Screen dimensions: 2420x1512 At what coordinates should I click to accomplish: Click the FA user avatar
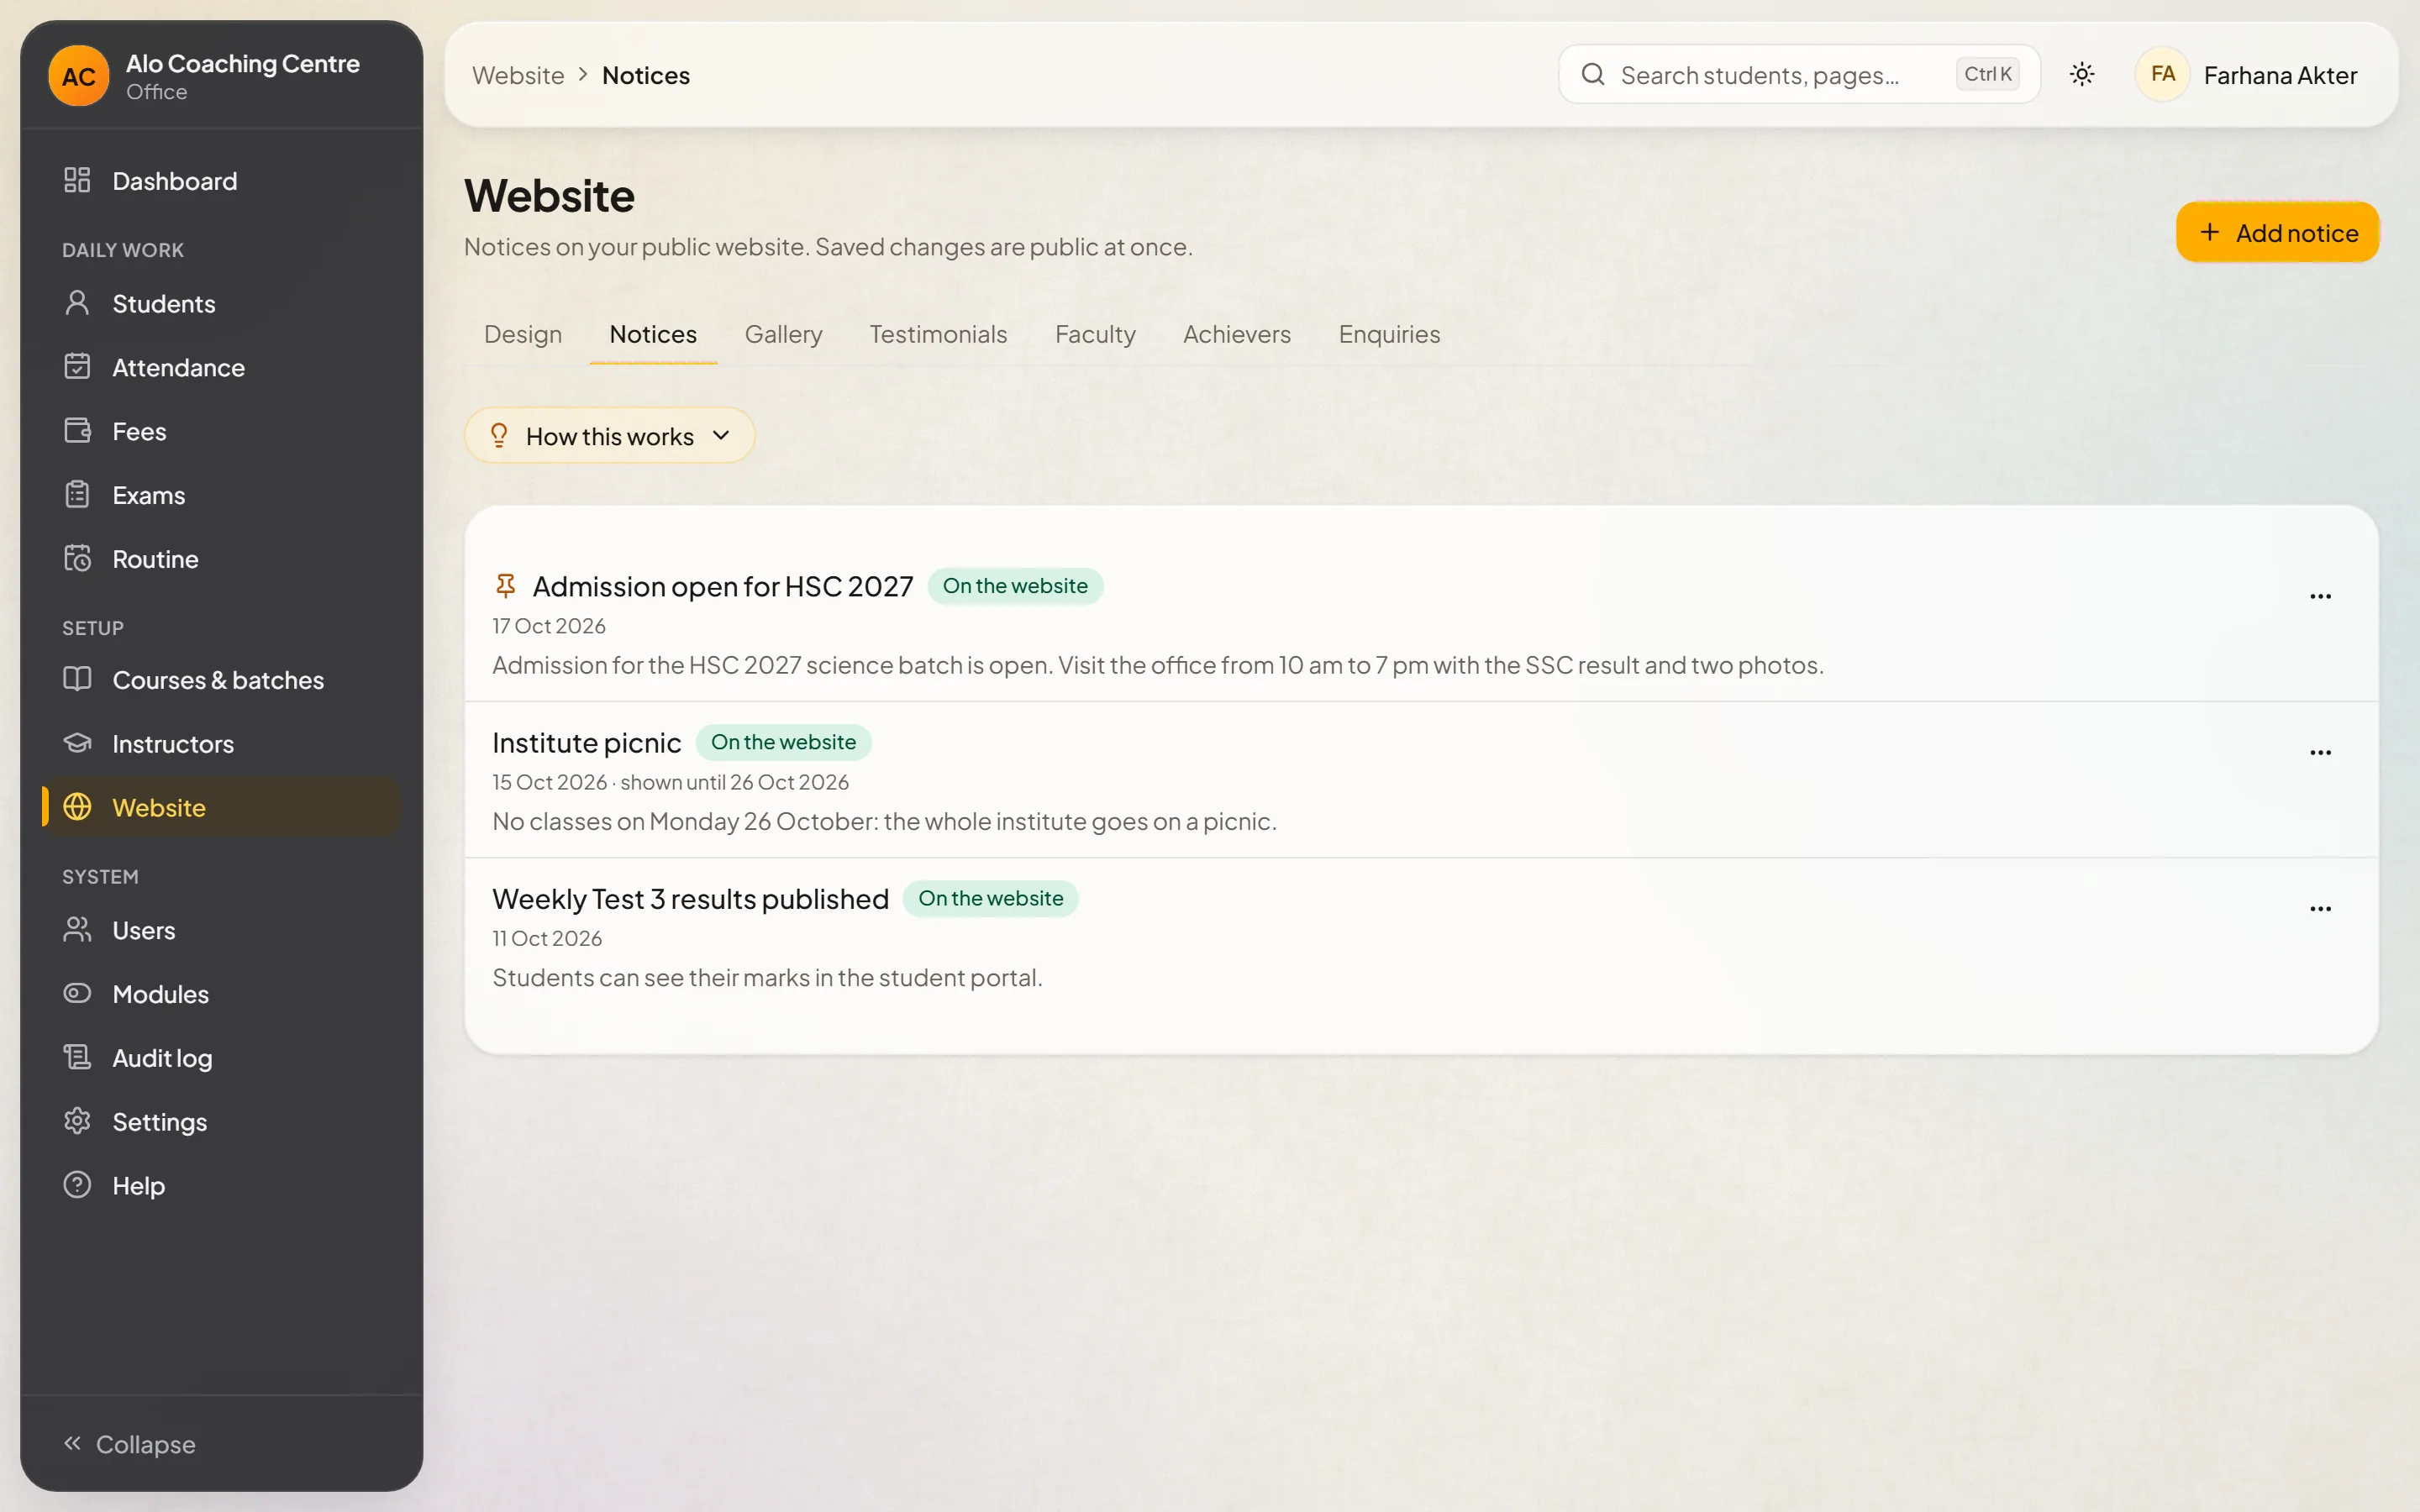[x=2162, y=74]
